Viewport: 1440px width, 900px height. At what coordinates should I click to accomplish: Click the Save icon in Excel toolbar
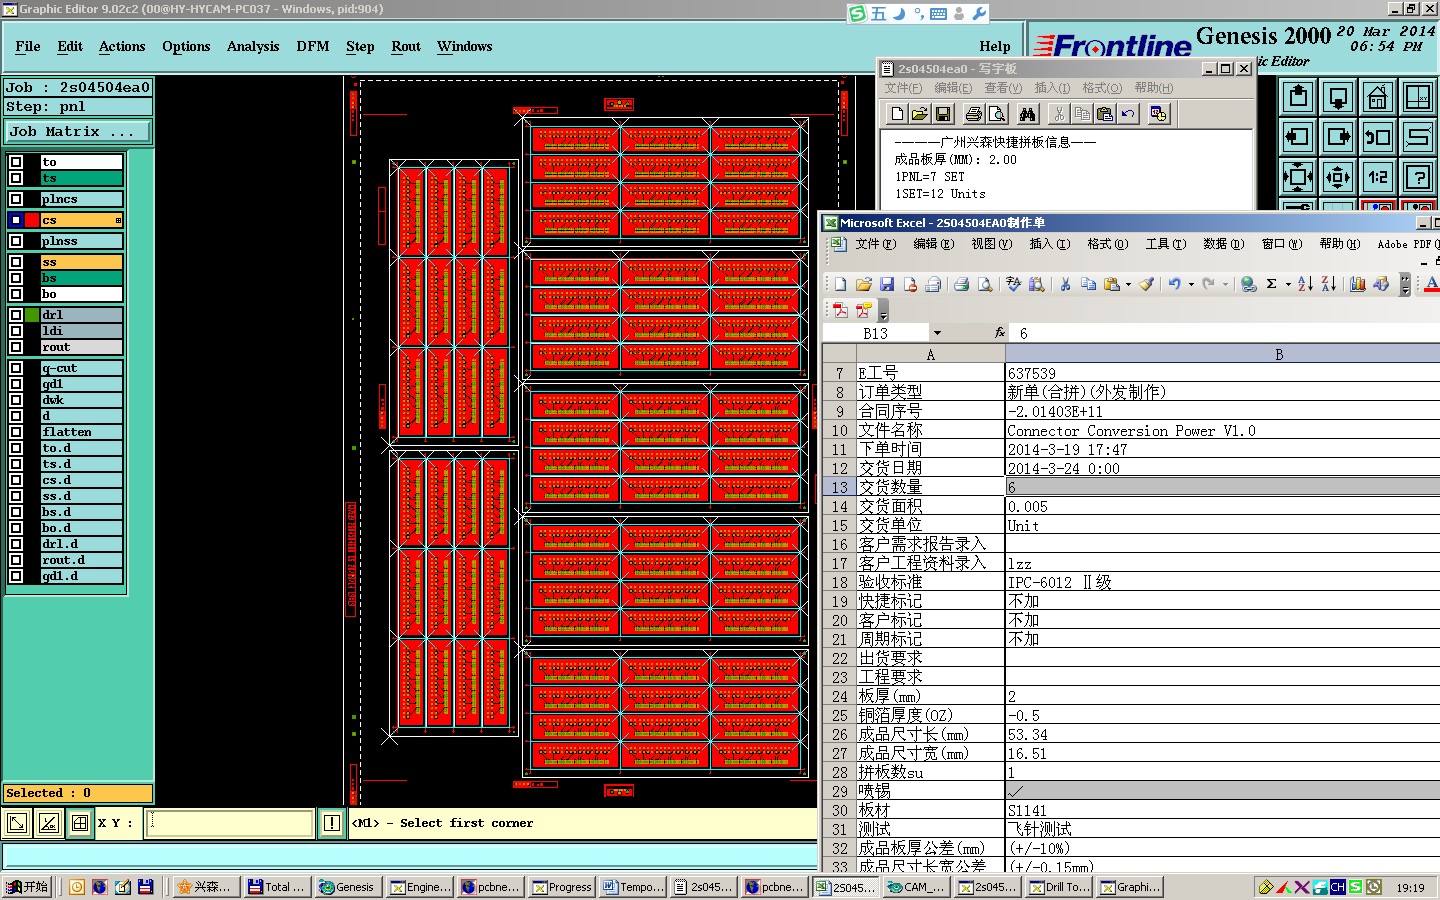click(887, 284)
